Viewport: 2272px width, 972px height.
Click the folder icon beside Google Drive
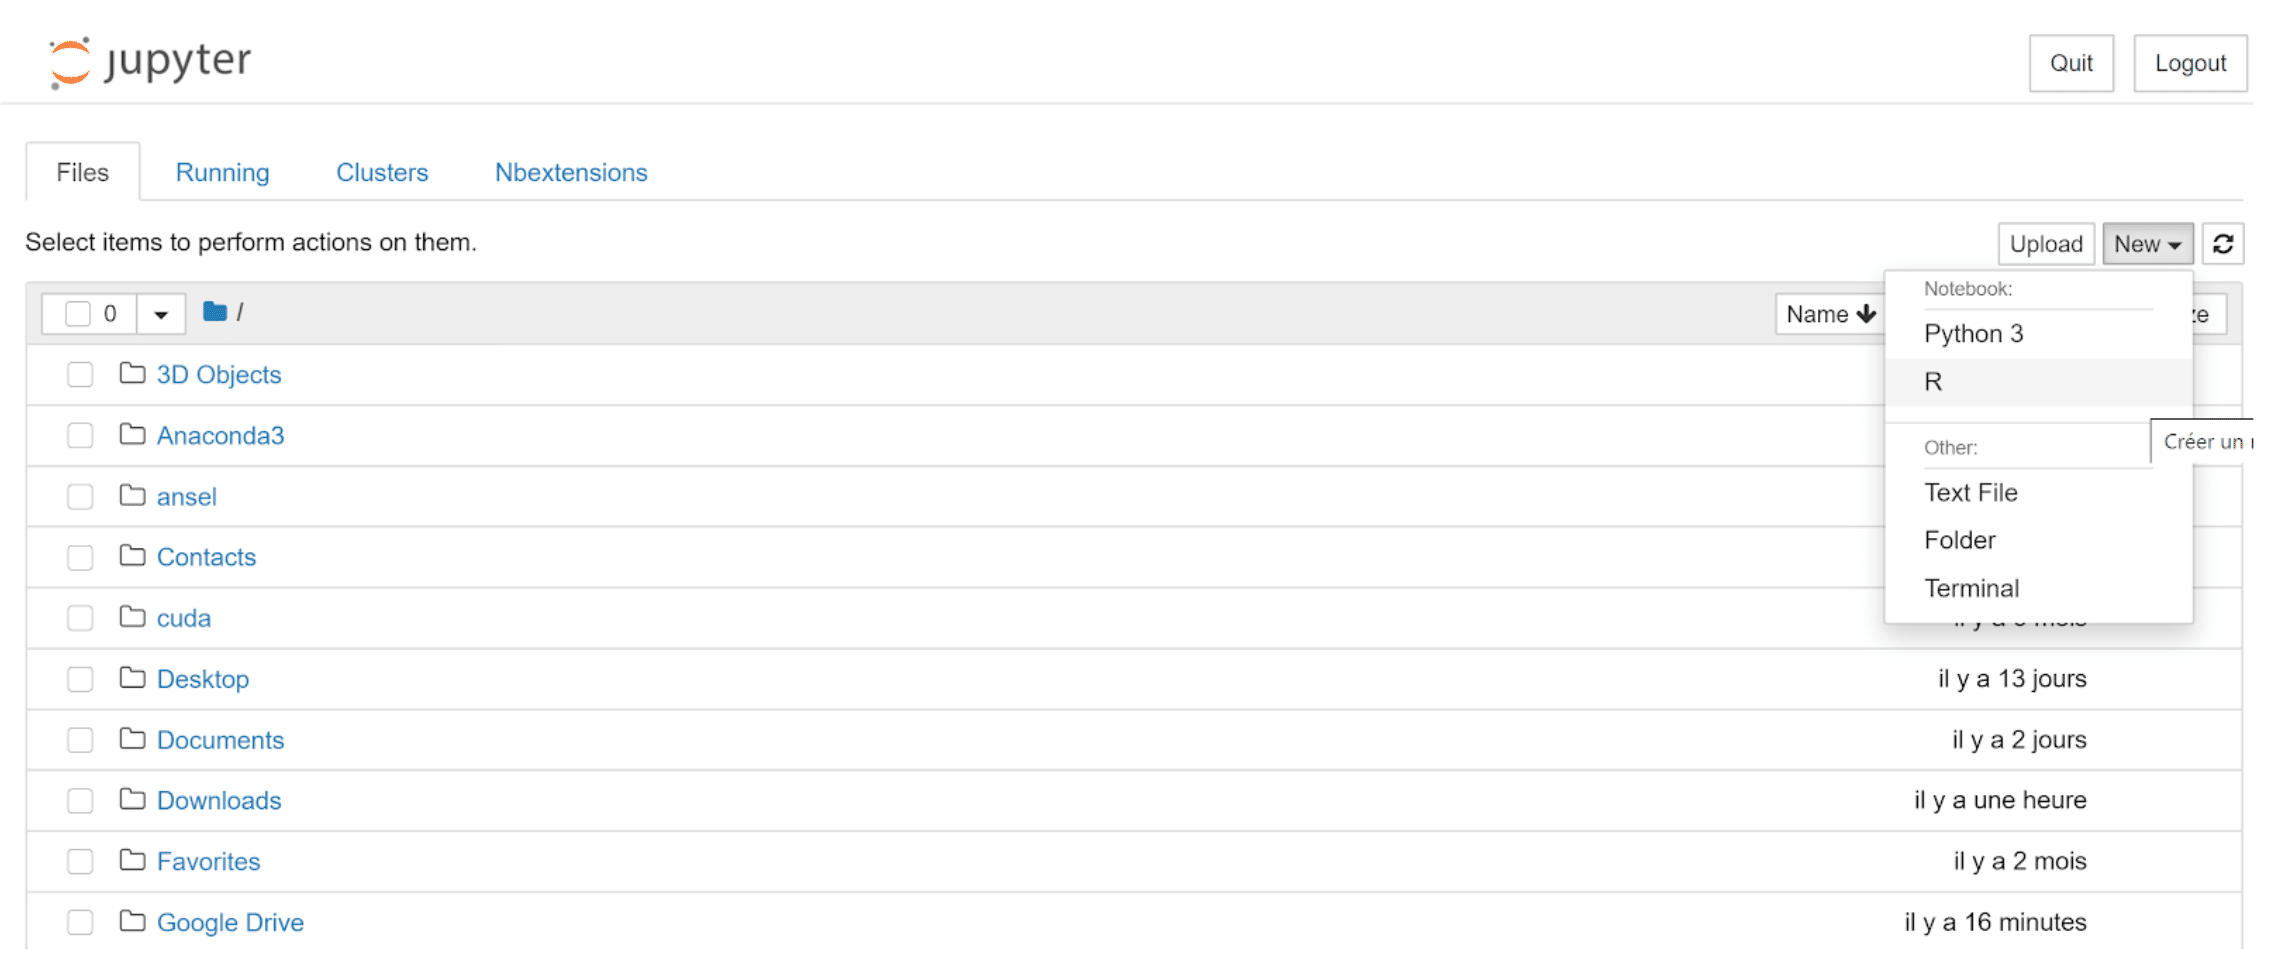pyautogui.click(x=132, y=921)
